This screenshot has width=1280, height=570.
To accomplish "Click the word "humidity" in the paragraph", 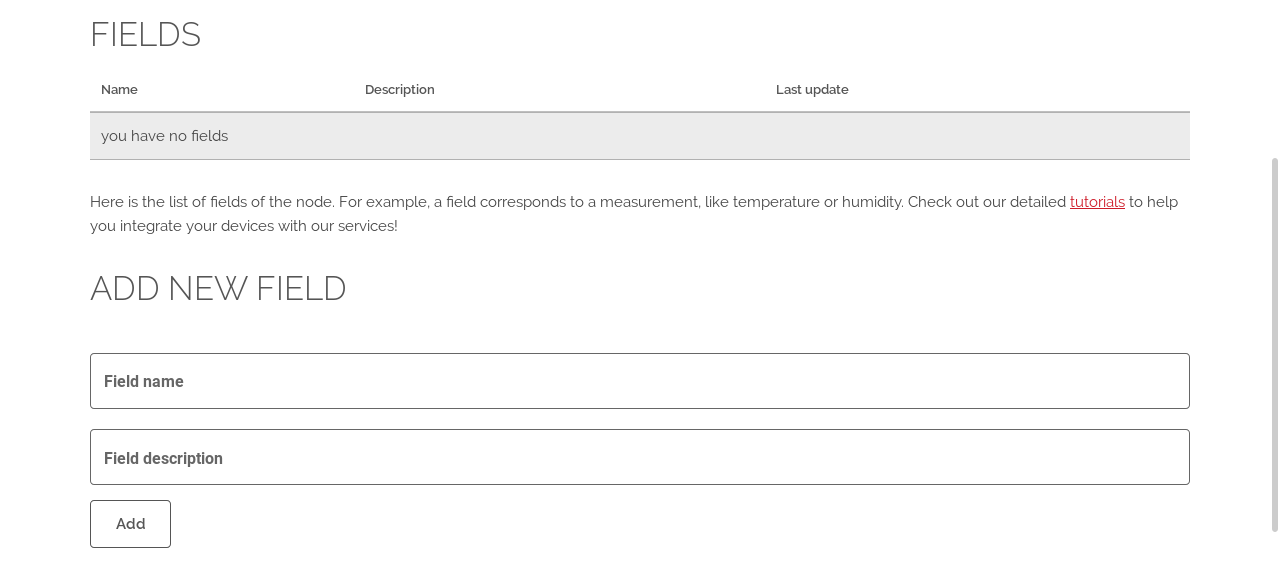I will (x=872, y=202).
